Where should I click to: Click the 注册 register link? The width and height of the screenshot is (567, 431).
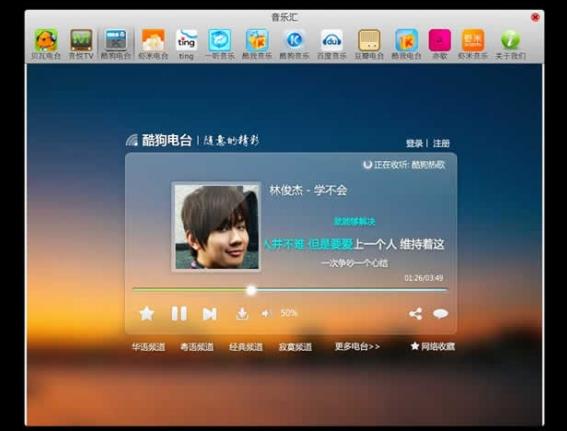tap(441, 144)
